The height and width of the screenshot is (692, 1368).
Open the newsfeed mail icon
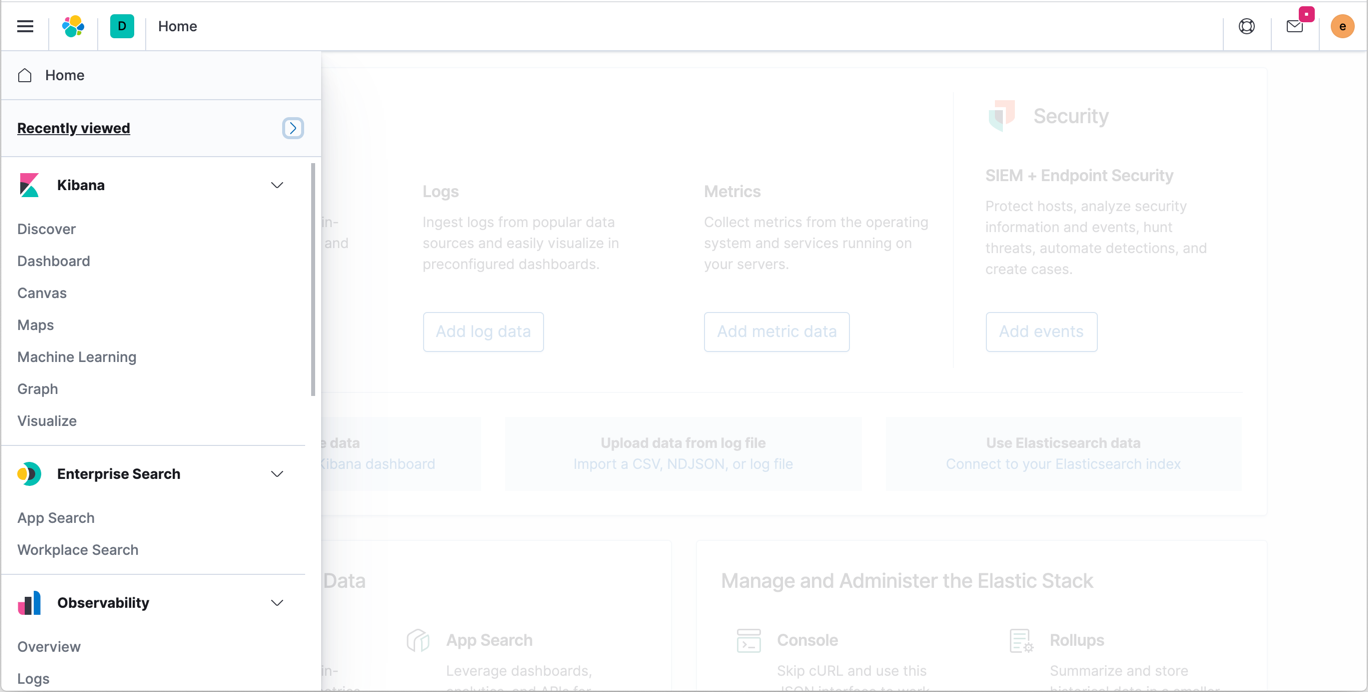1295,26
